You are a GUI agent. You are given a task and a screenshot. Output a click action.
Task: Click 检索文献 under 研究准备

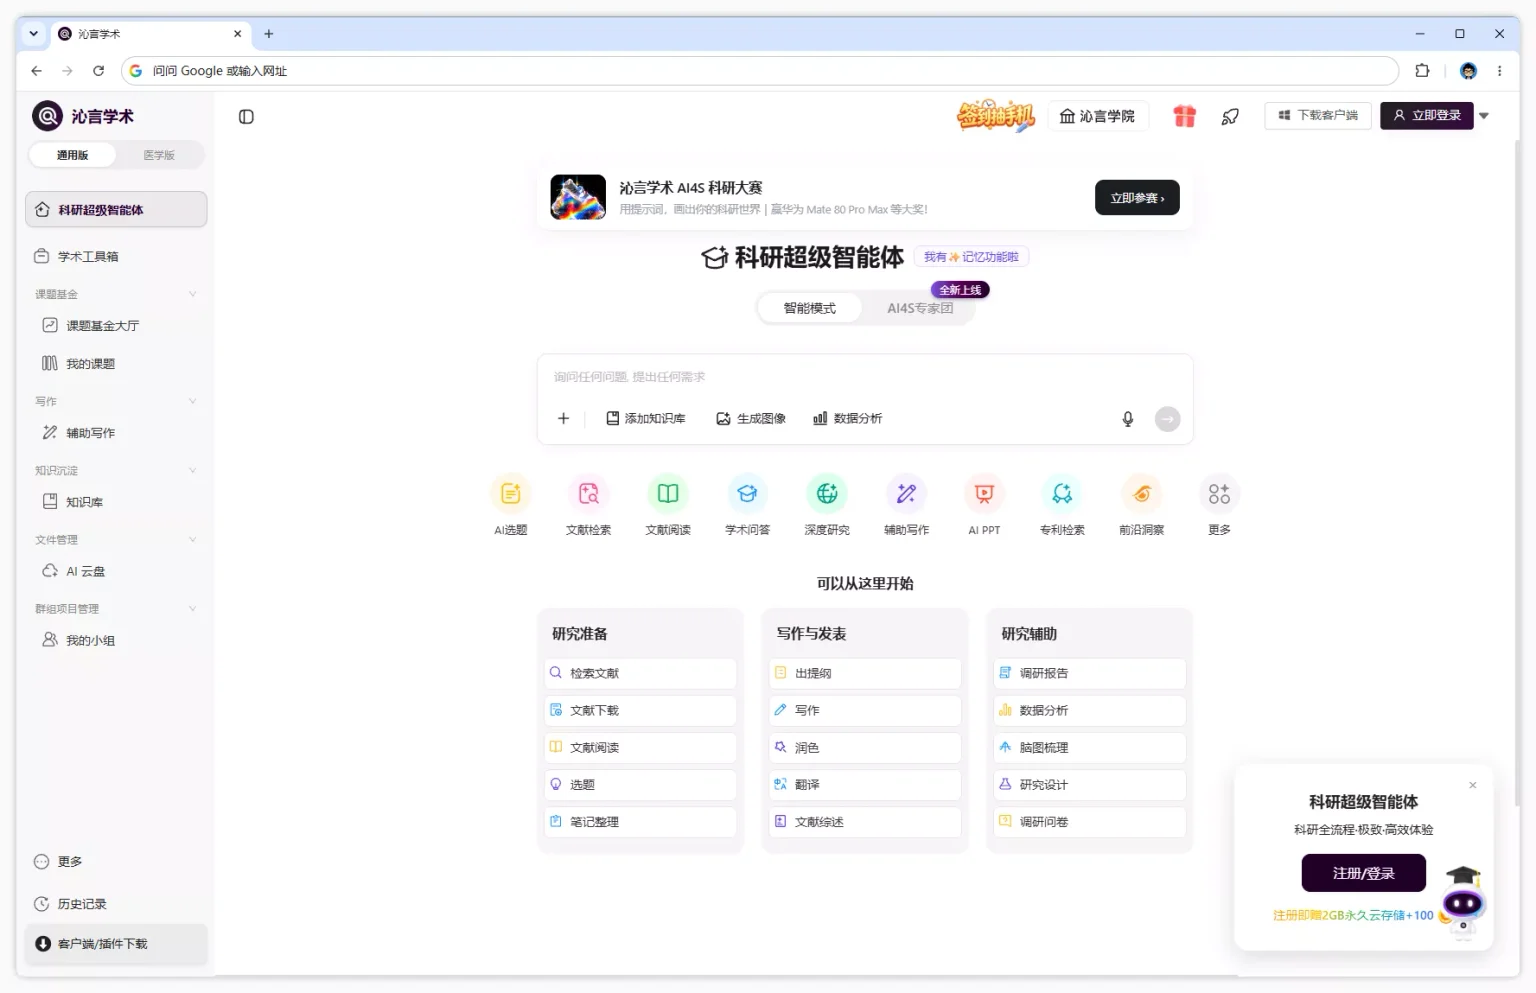[641, 673]
